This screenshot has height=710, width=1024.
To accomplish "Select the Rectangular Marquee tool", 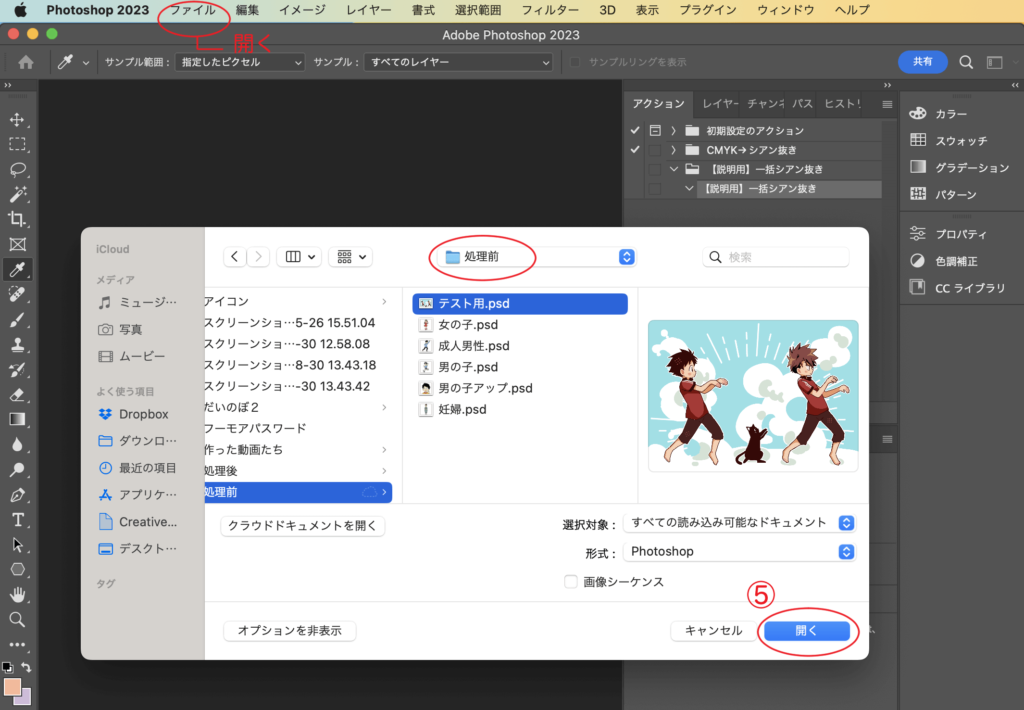I will tap(18, 144).
